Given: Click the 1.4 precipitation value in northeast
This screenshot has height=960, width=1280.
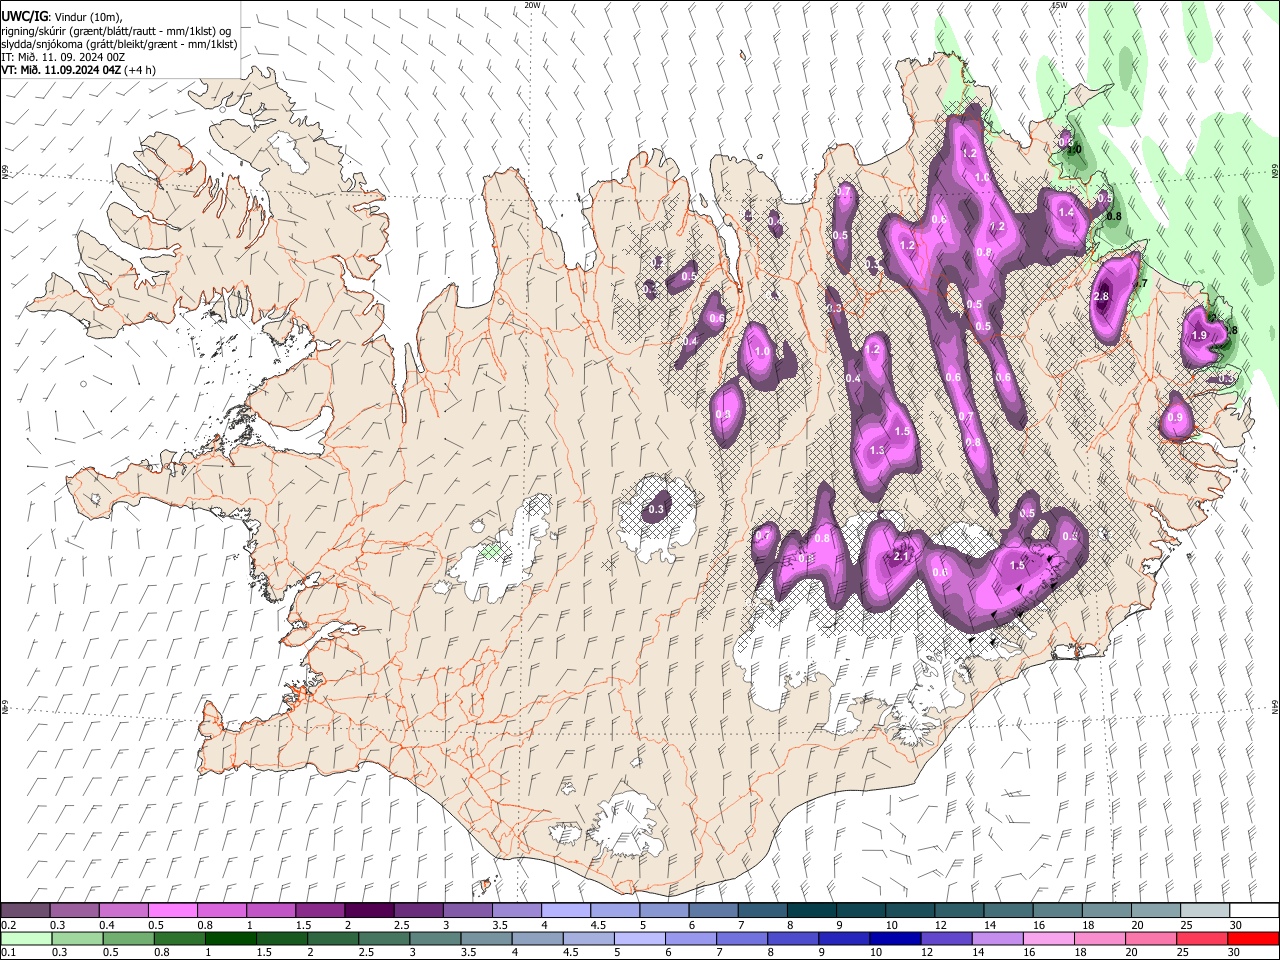Looking at the screenshot, I should pyautogui.click(x=1066, y=213).
